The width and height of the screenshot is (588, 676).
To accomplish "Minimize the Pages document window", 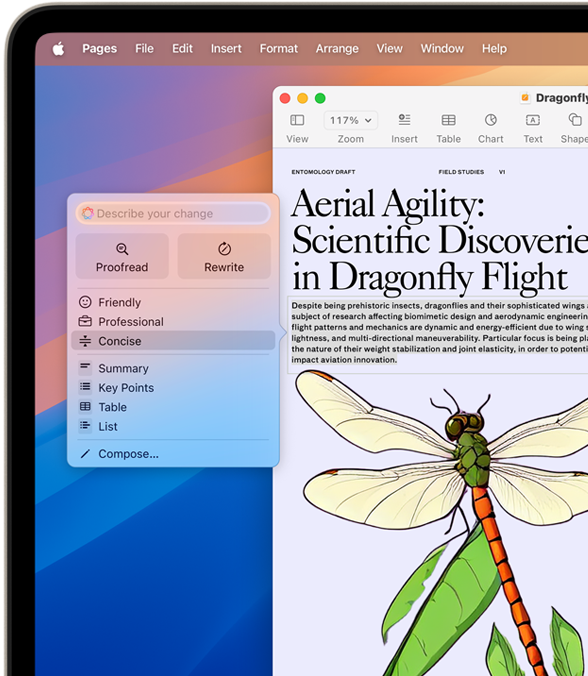I will 303,98.
